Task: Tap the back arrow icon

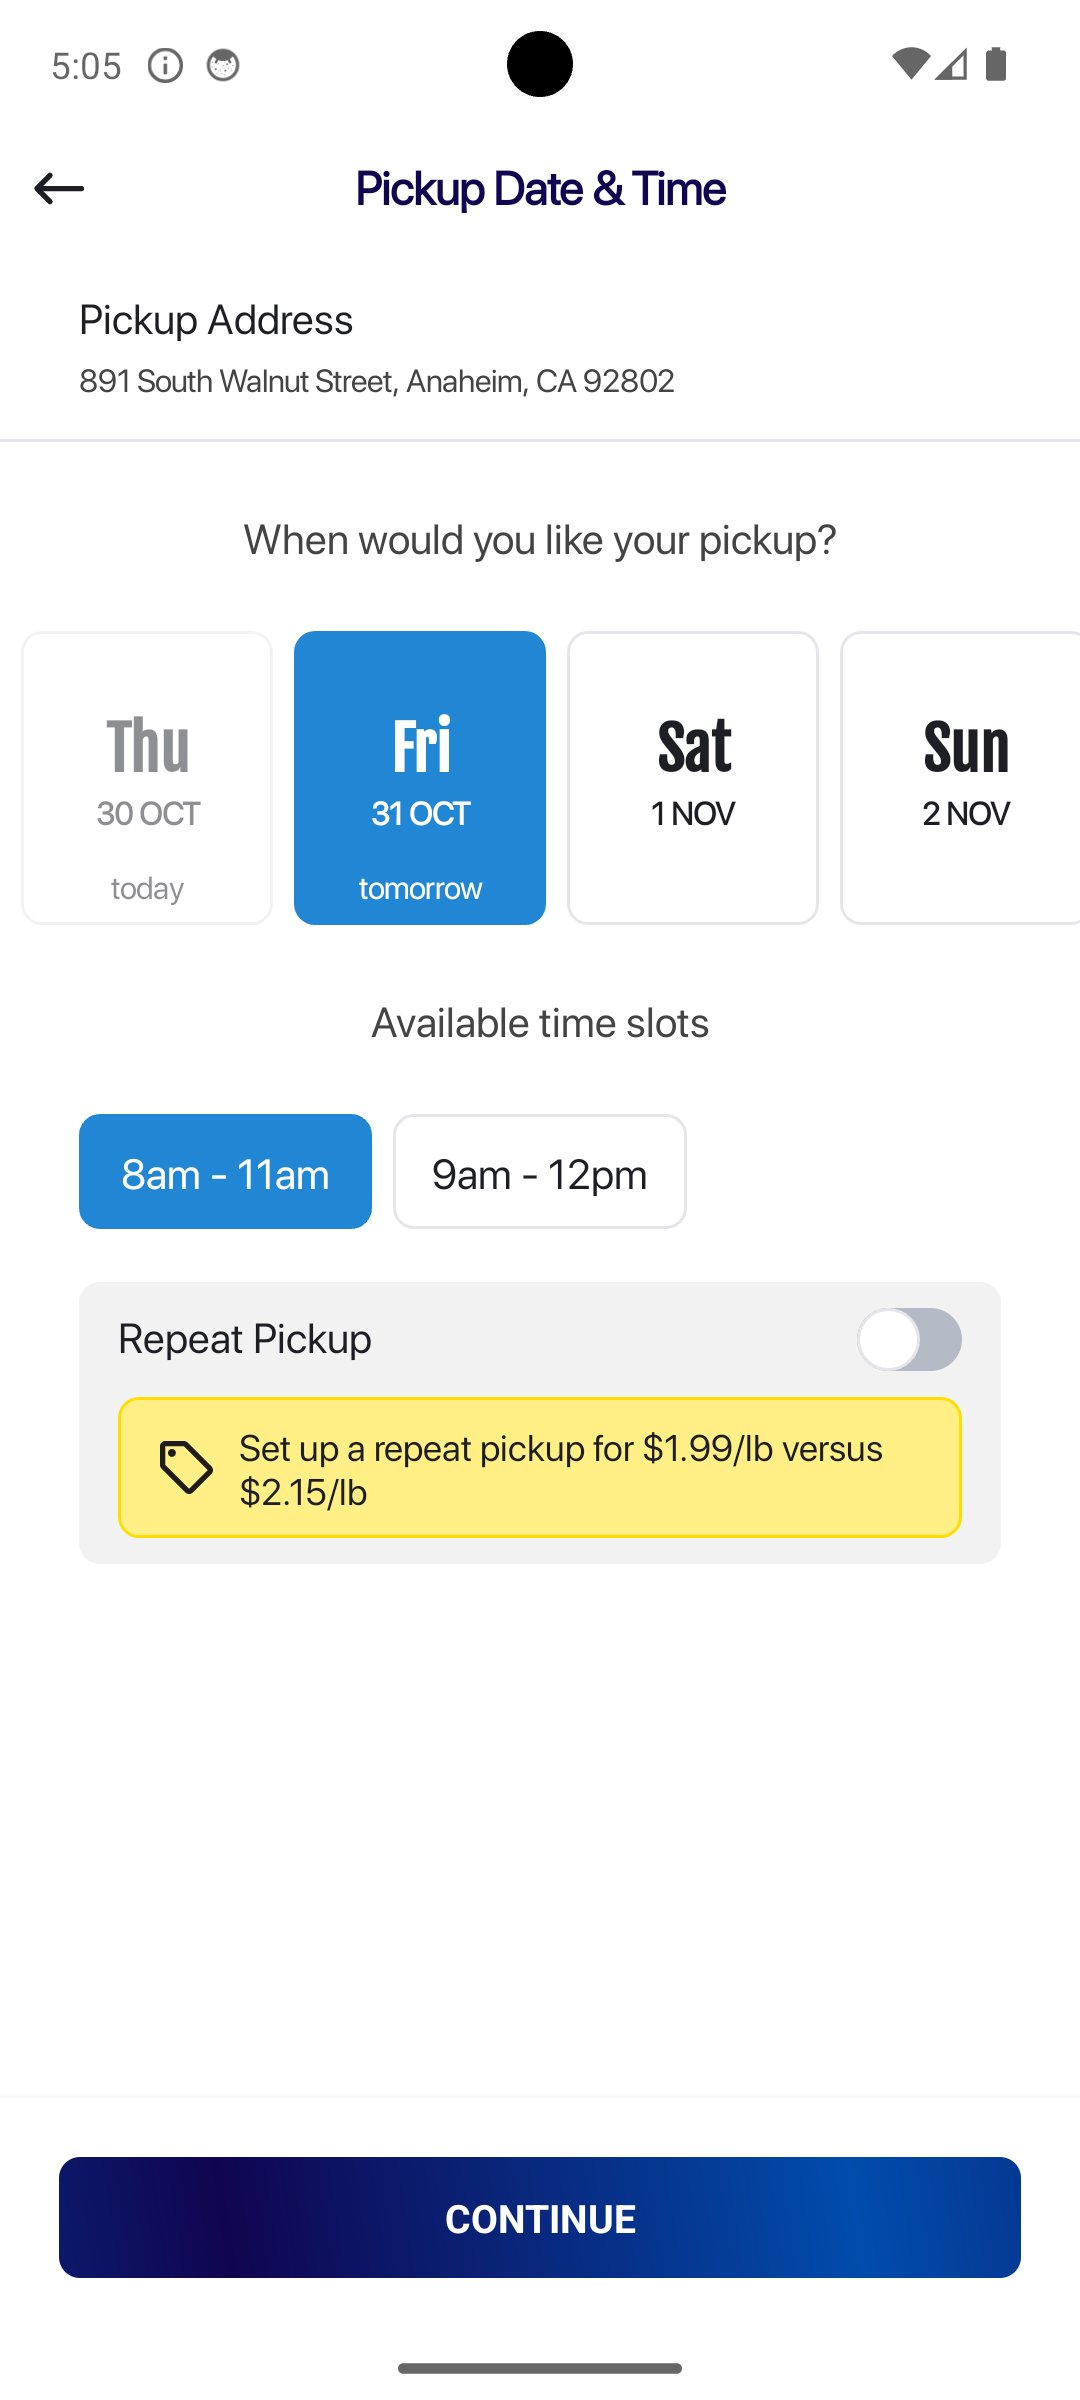Action: click(59, 188)
